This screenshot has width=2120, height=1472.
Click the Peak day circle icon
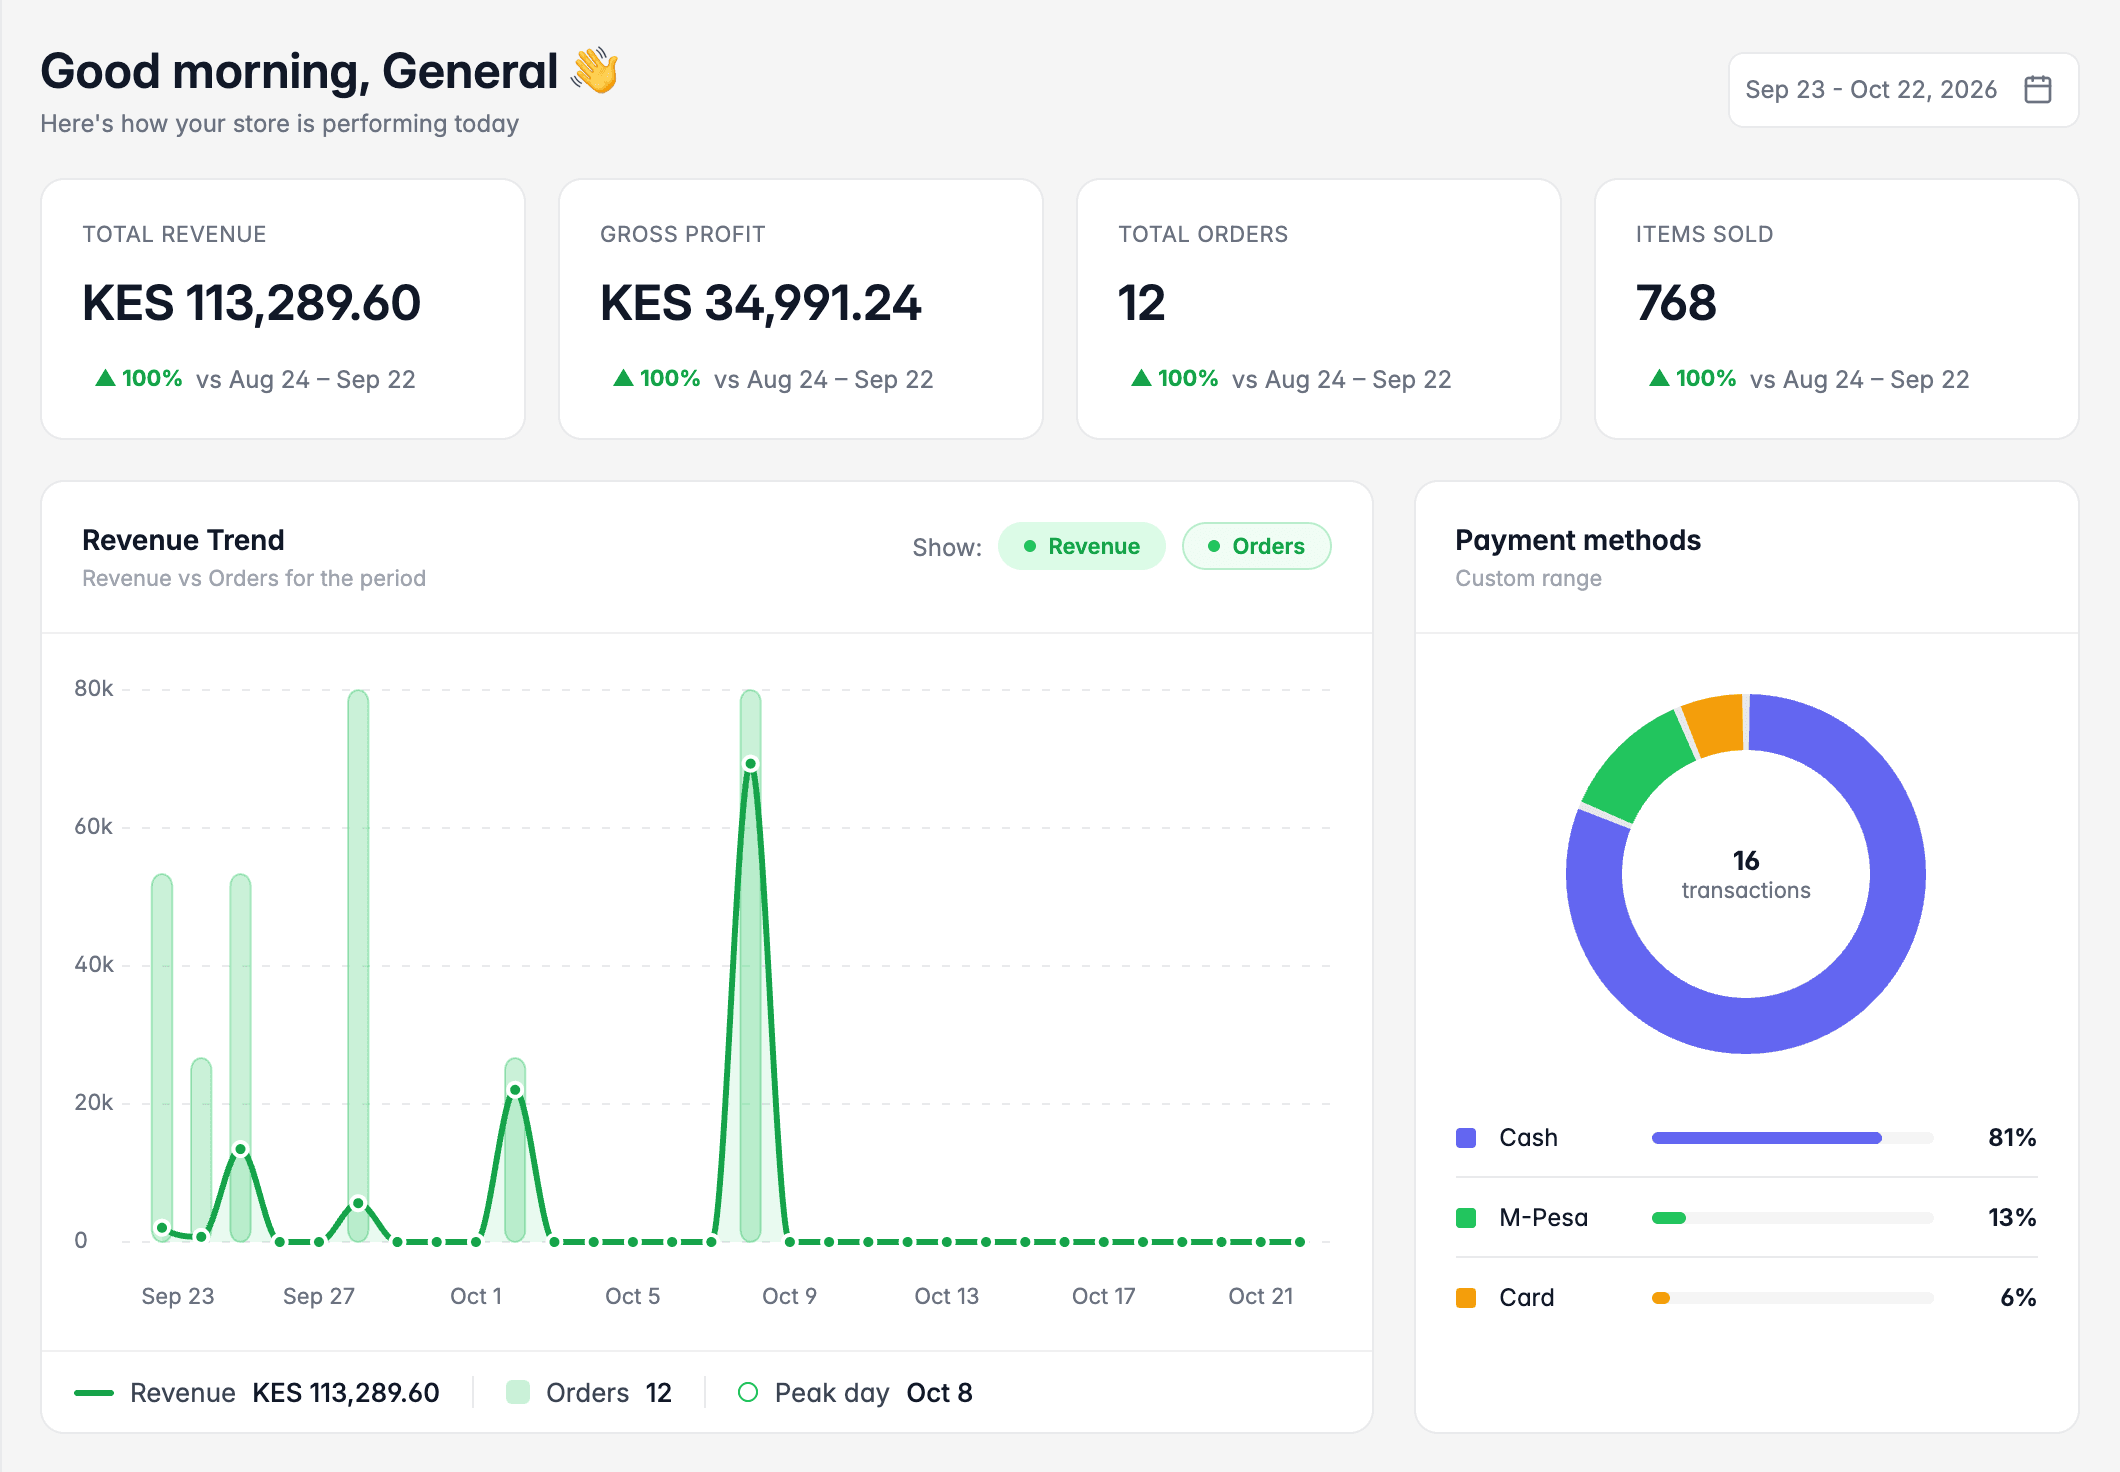tap(747, 1392)
